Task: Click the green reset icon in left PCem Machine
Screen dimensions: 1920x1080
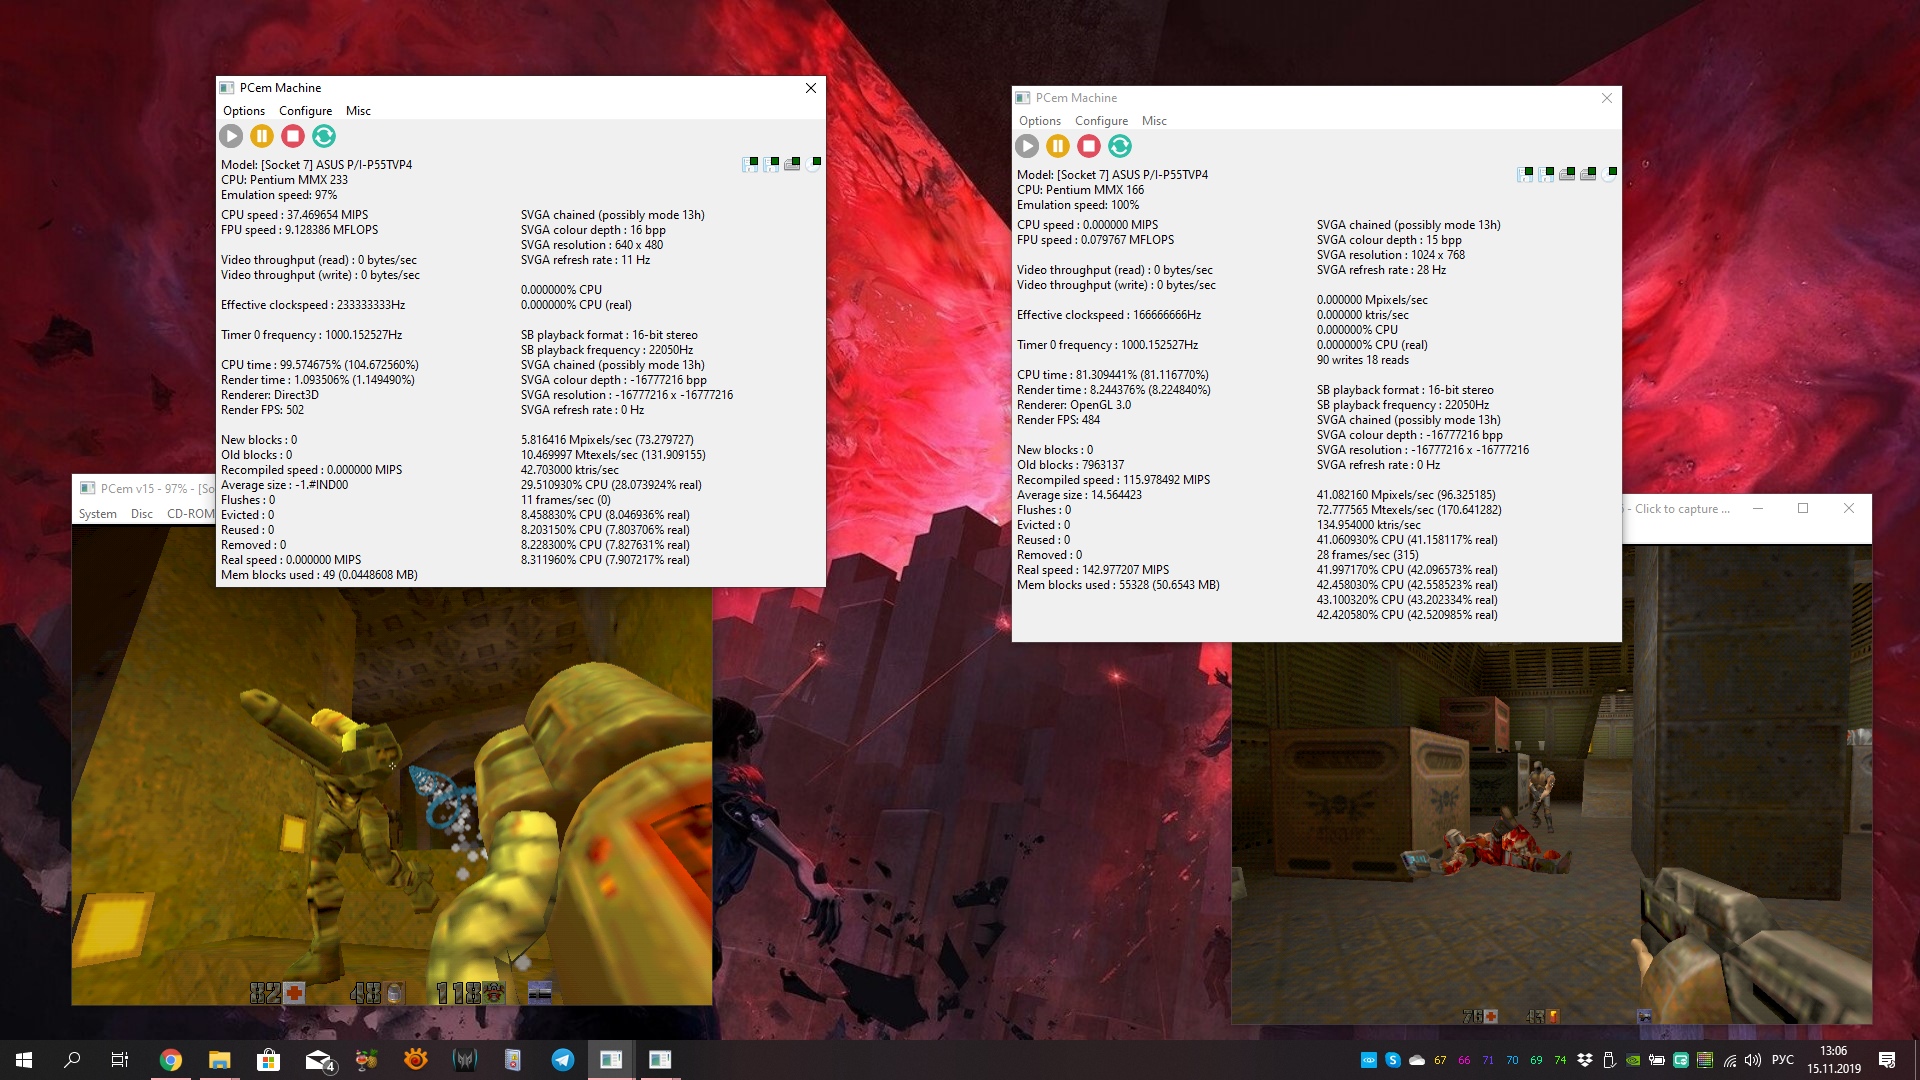Action: [323, 136]
